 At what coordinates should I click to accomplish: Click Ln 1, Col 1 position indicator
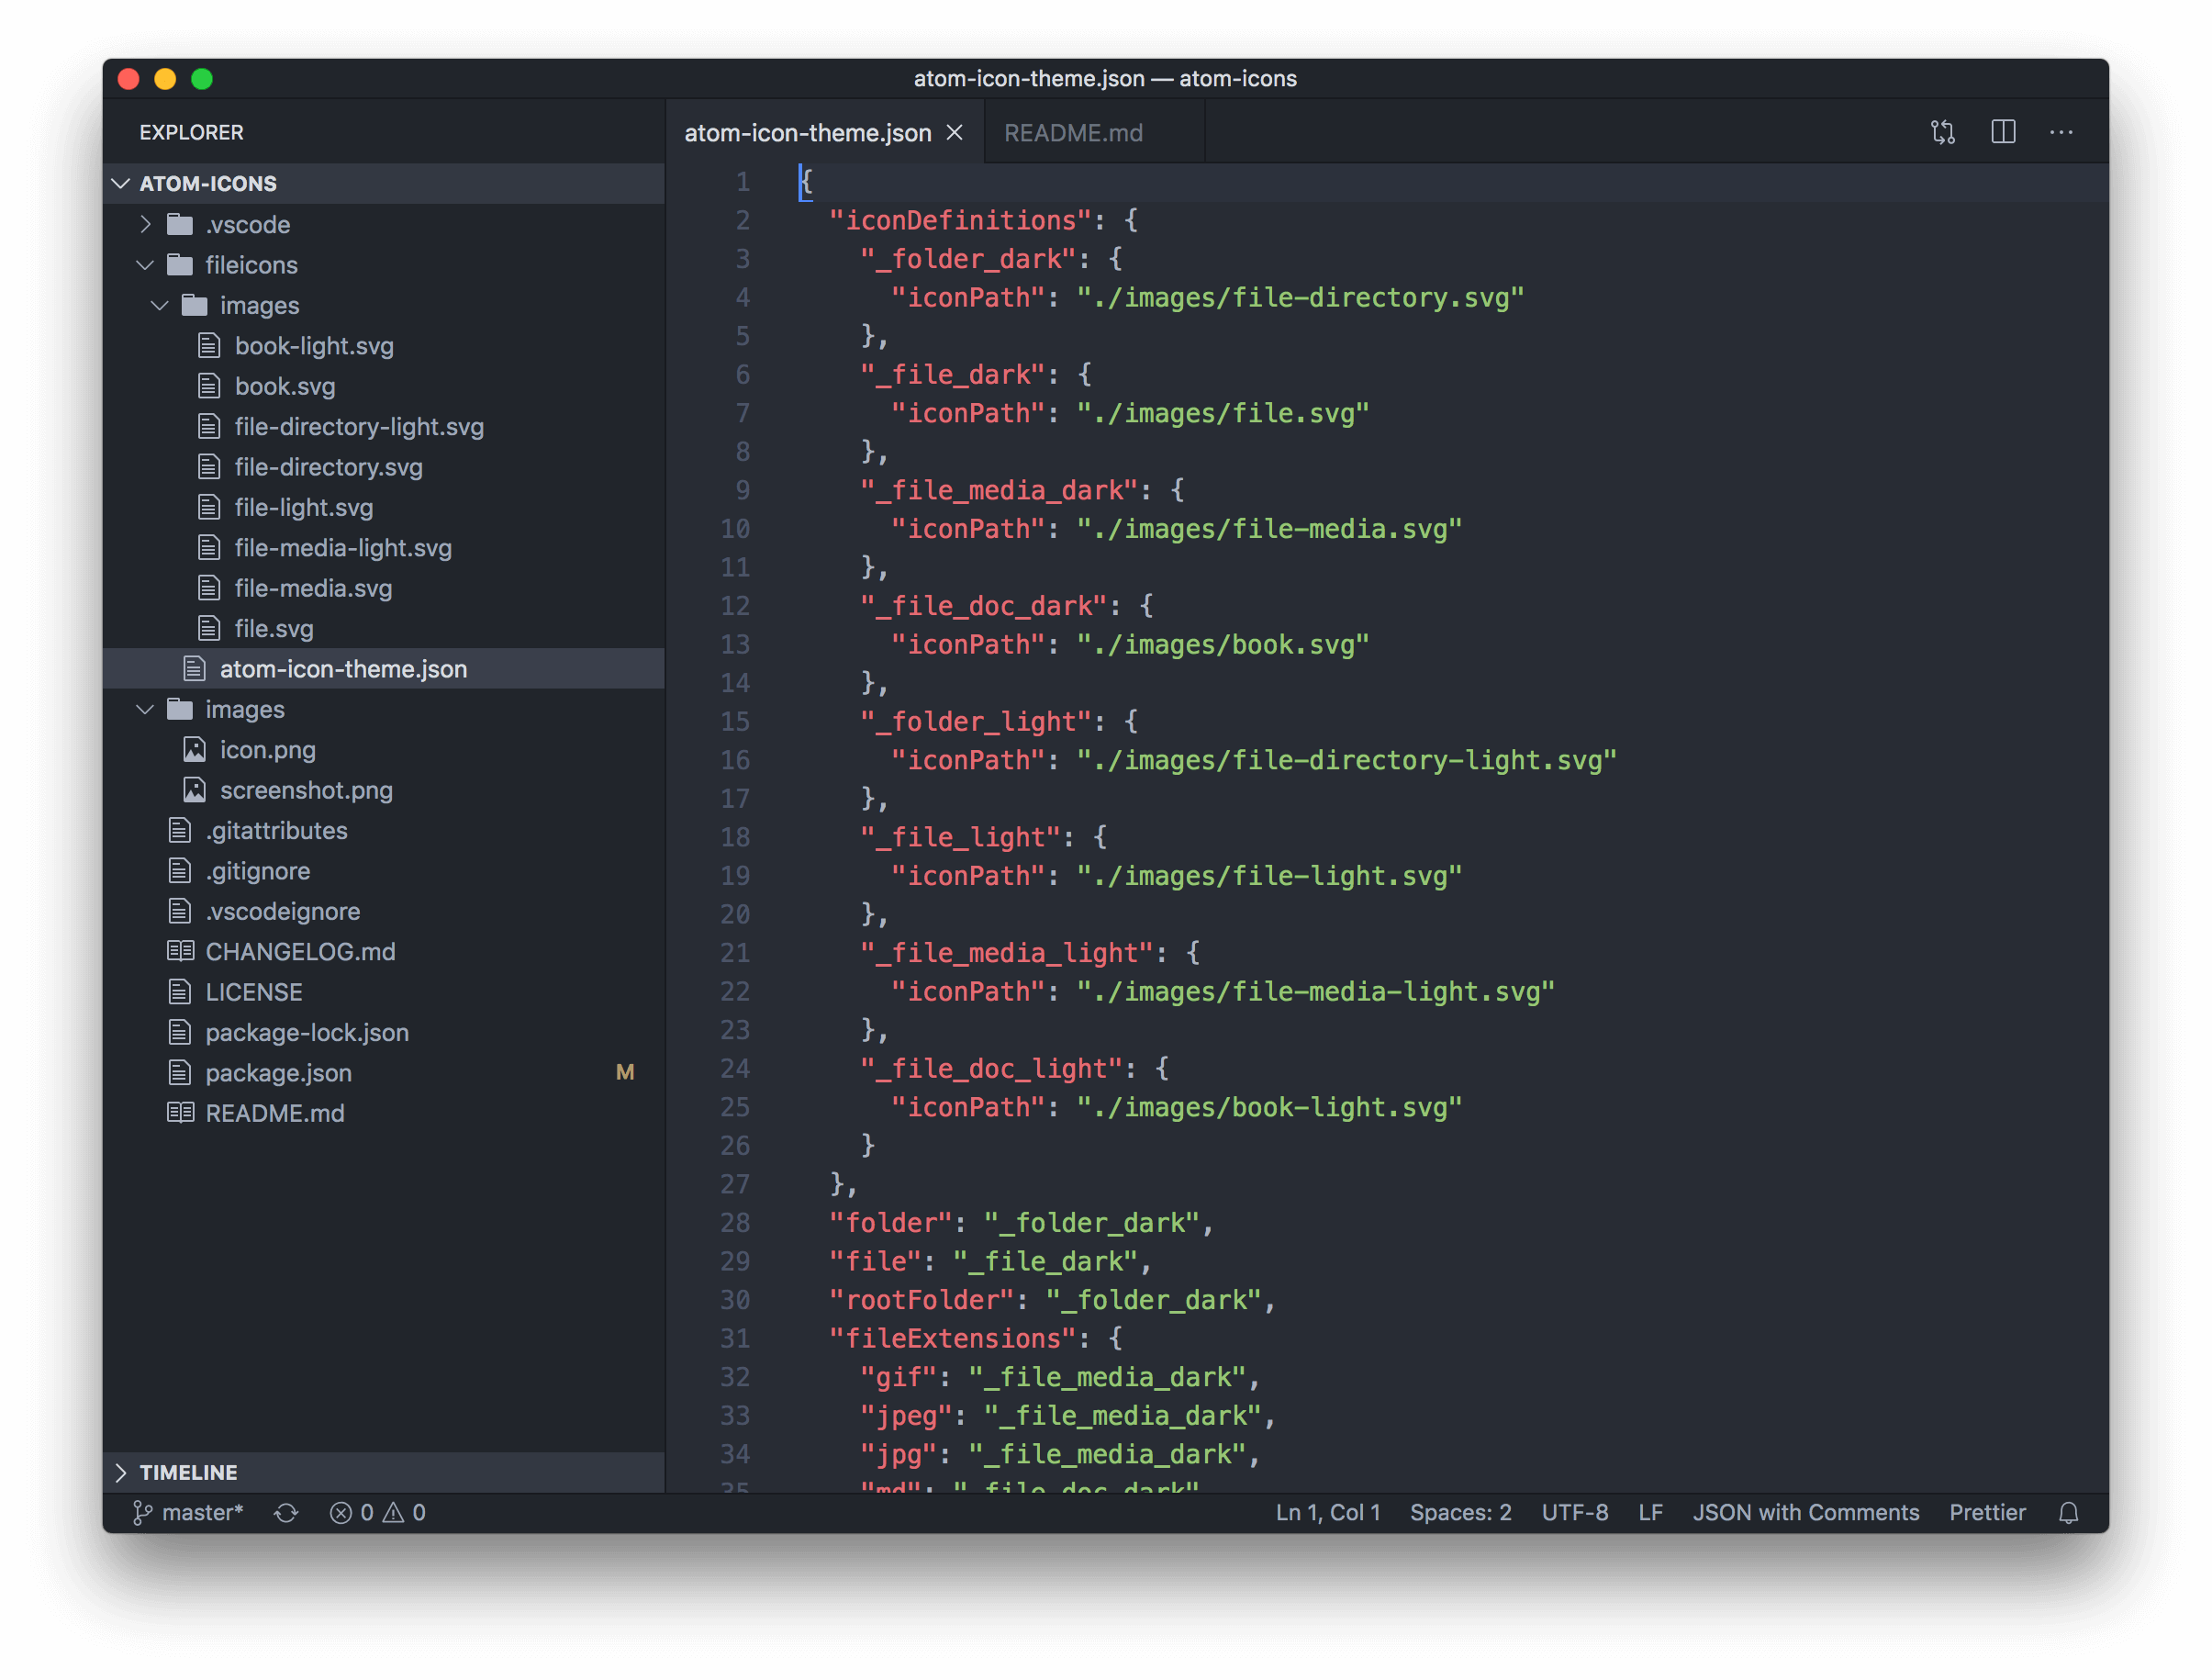[x=1327, y=1512]
